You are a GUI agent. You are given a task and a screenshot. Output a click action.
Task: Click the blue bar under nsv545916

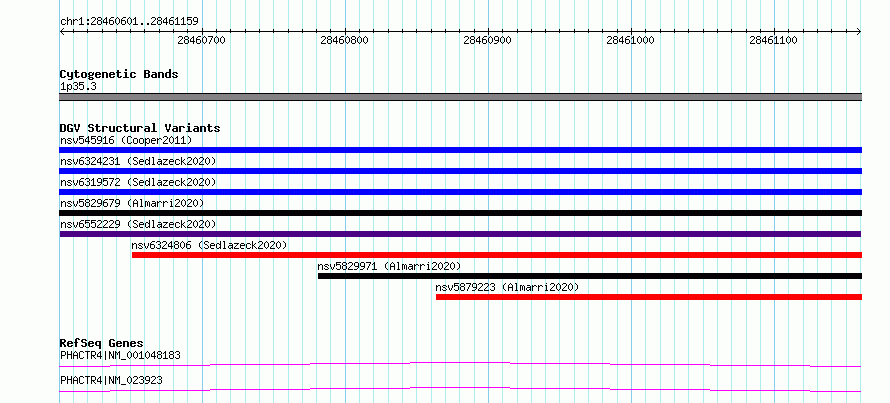pyautogui.click(x=461, y=150)
